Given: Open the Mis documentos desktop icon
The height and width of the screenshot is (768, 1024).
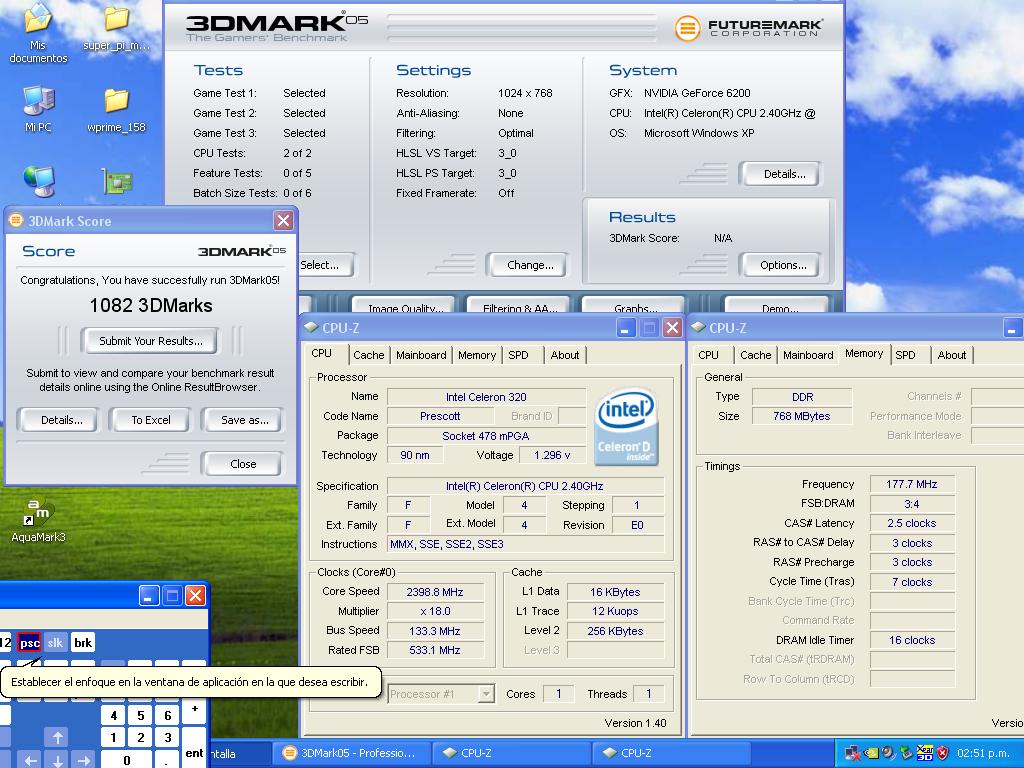Looking at the screenshot, I should 38,33.
